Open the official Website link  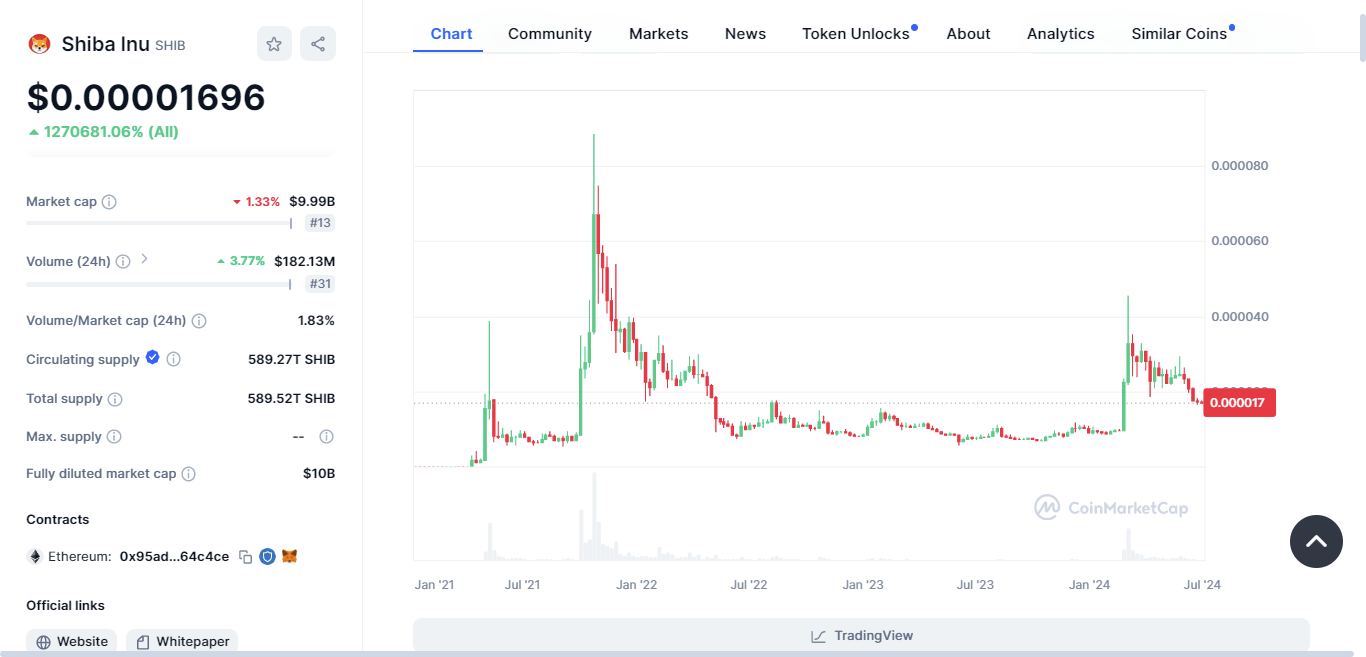[72, 642]
